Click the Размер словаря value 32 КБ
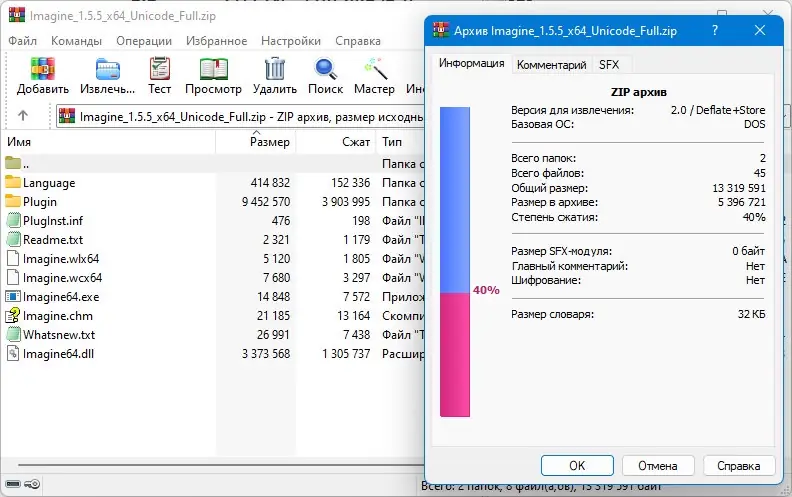This screenshot has width=792, height=497. coord(751,314)
